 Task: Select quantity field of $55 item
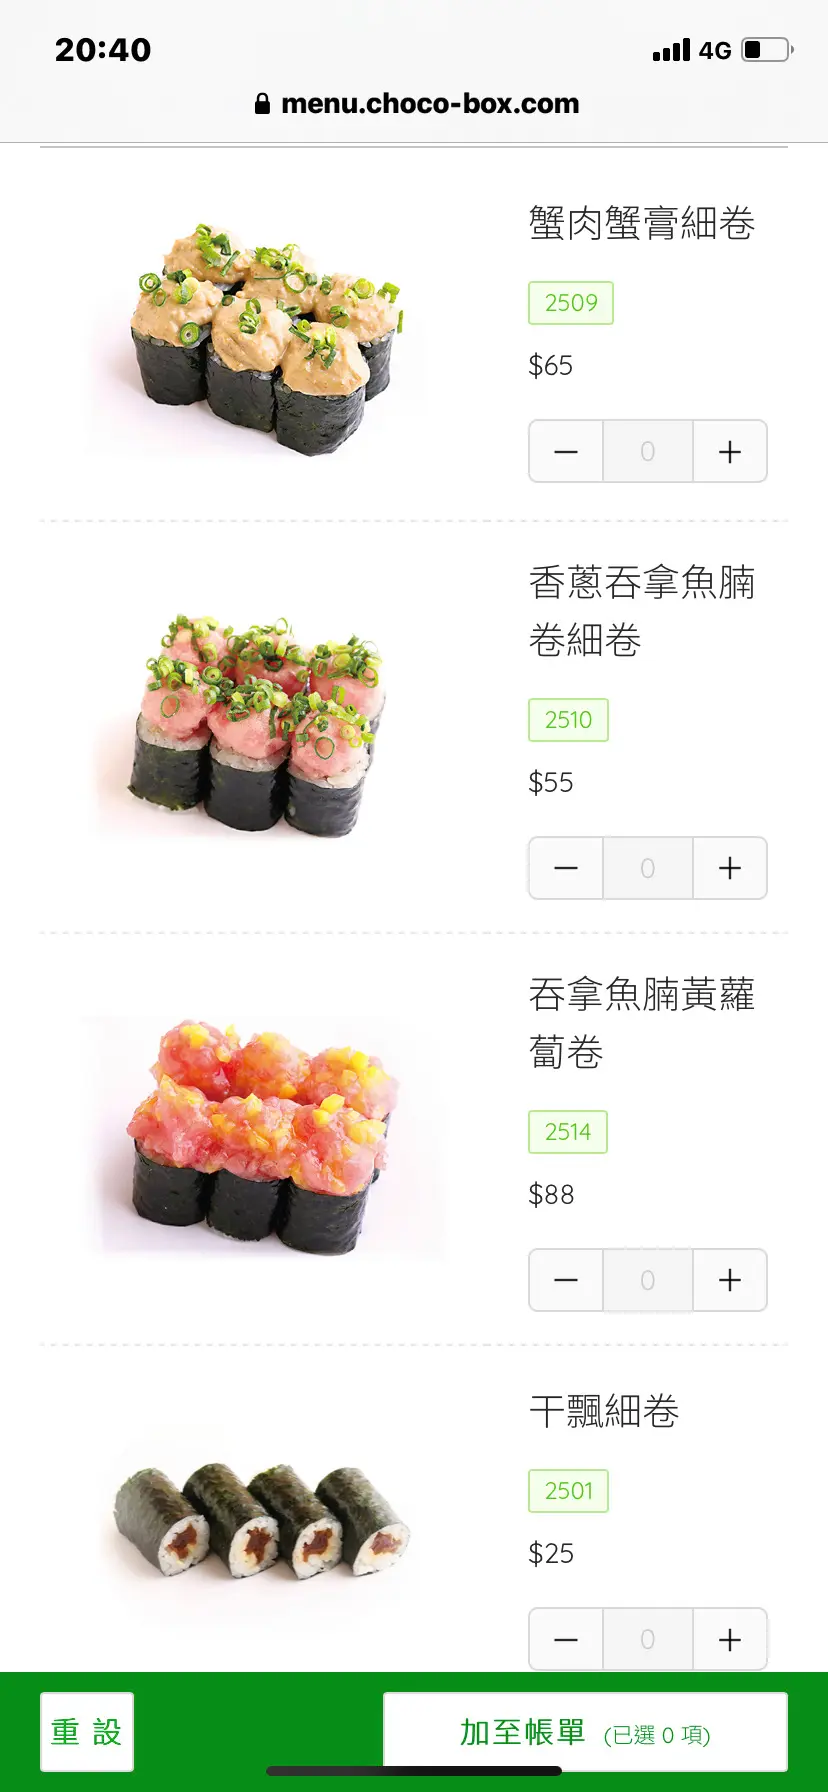648,868
